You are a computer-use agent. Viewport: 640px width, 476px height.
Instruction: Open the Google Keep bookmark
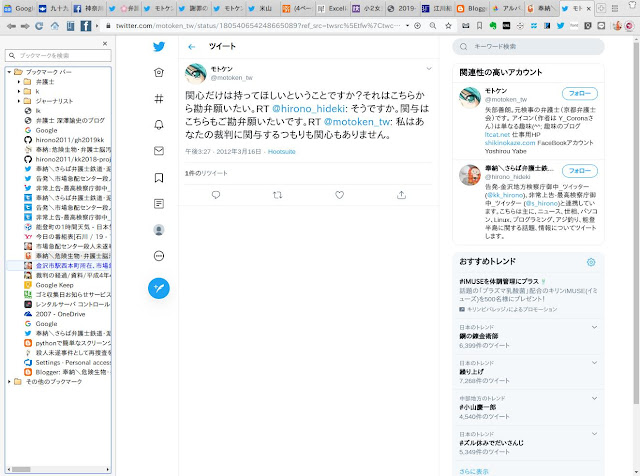54,285
